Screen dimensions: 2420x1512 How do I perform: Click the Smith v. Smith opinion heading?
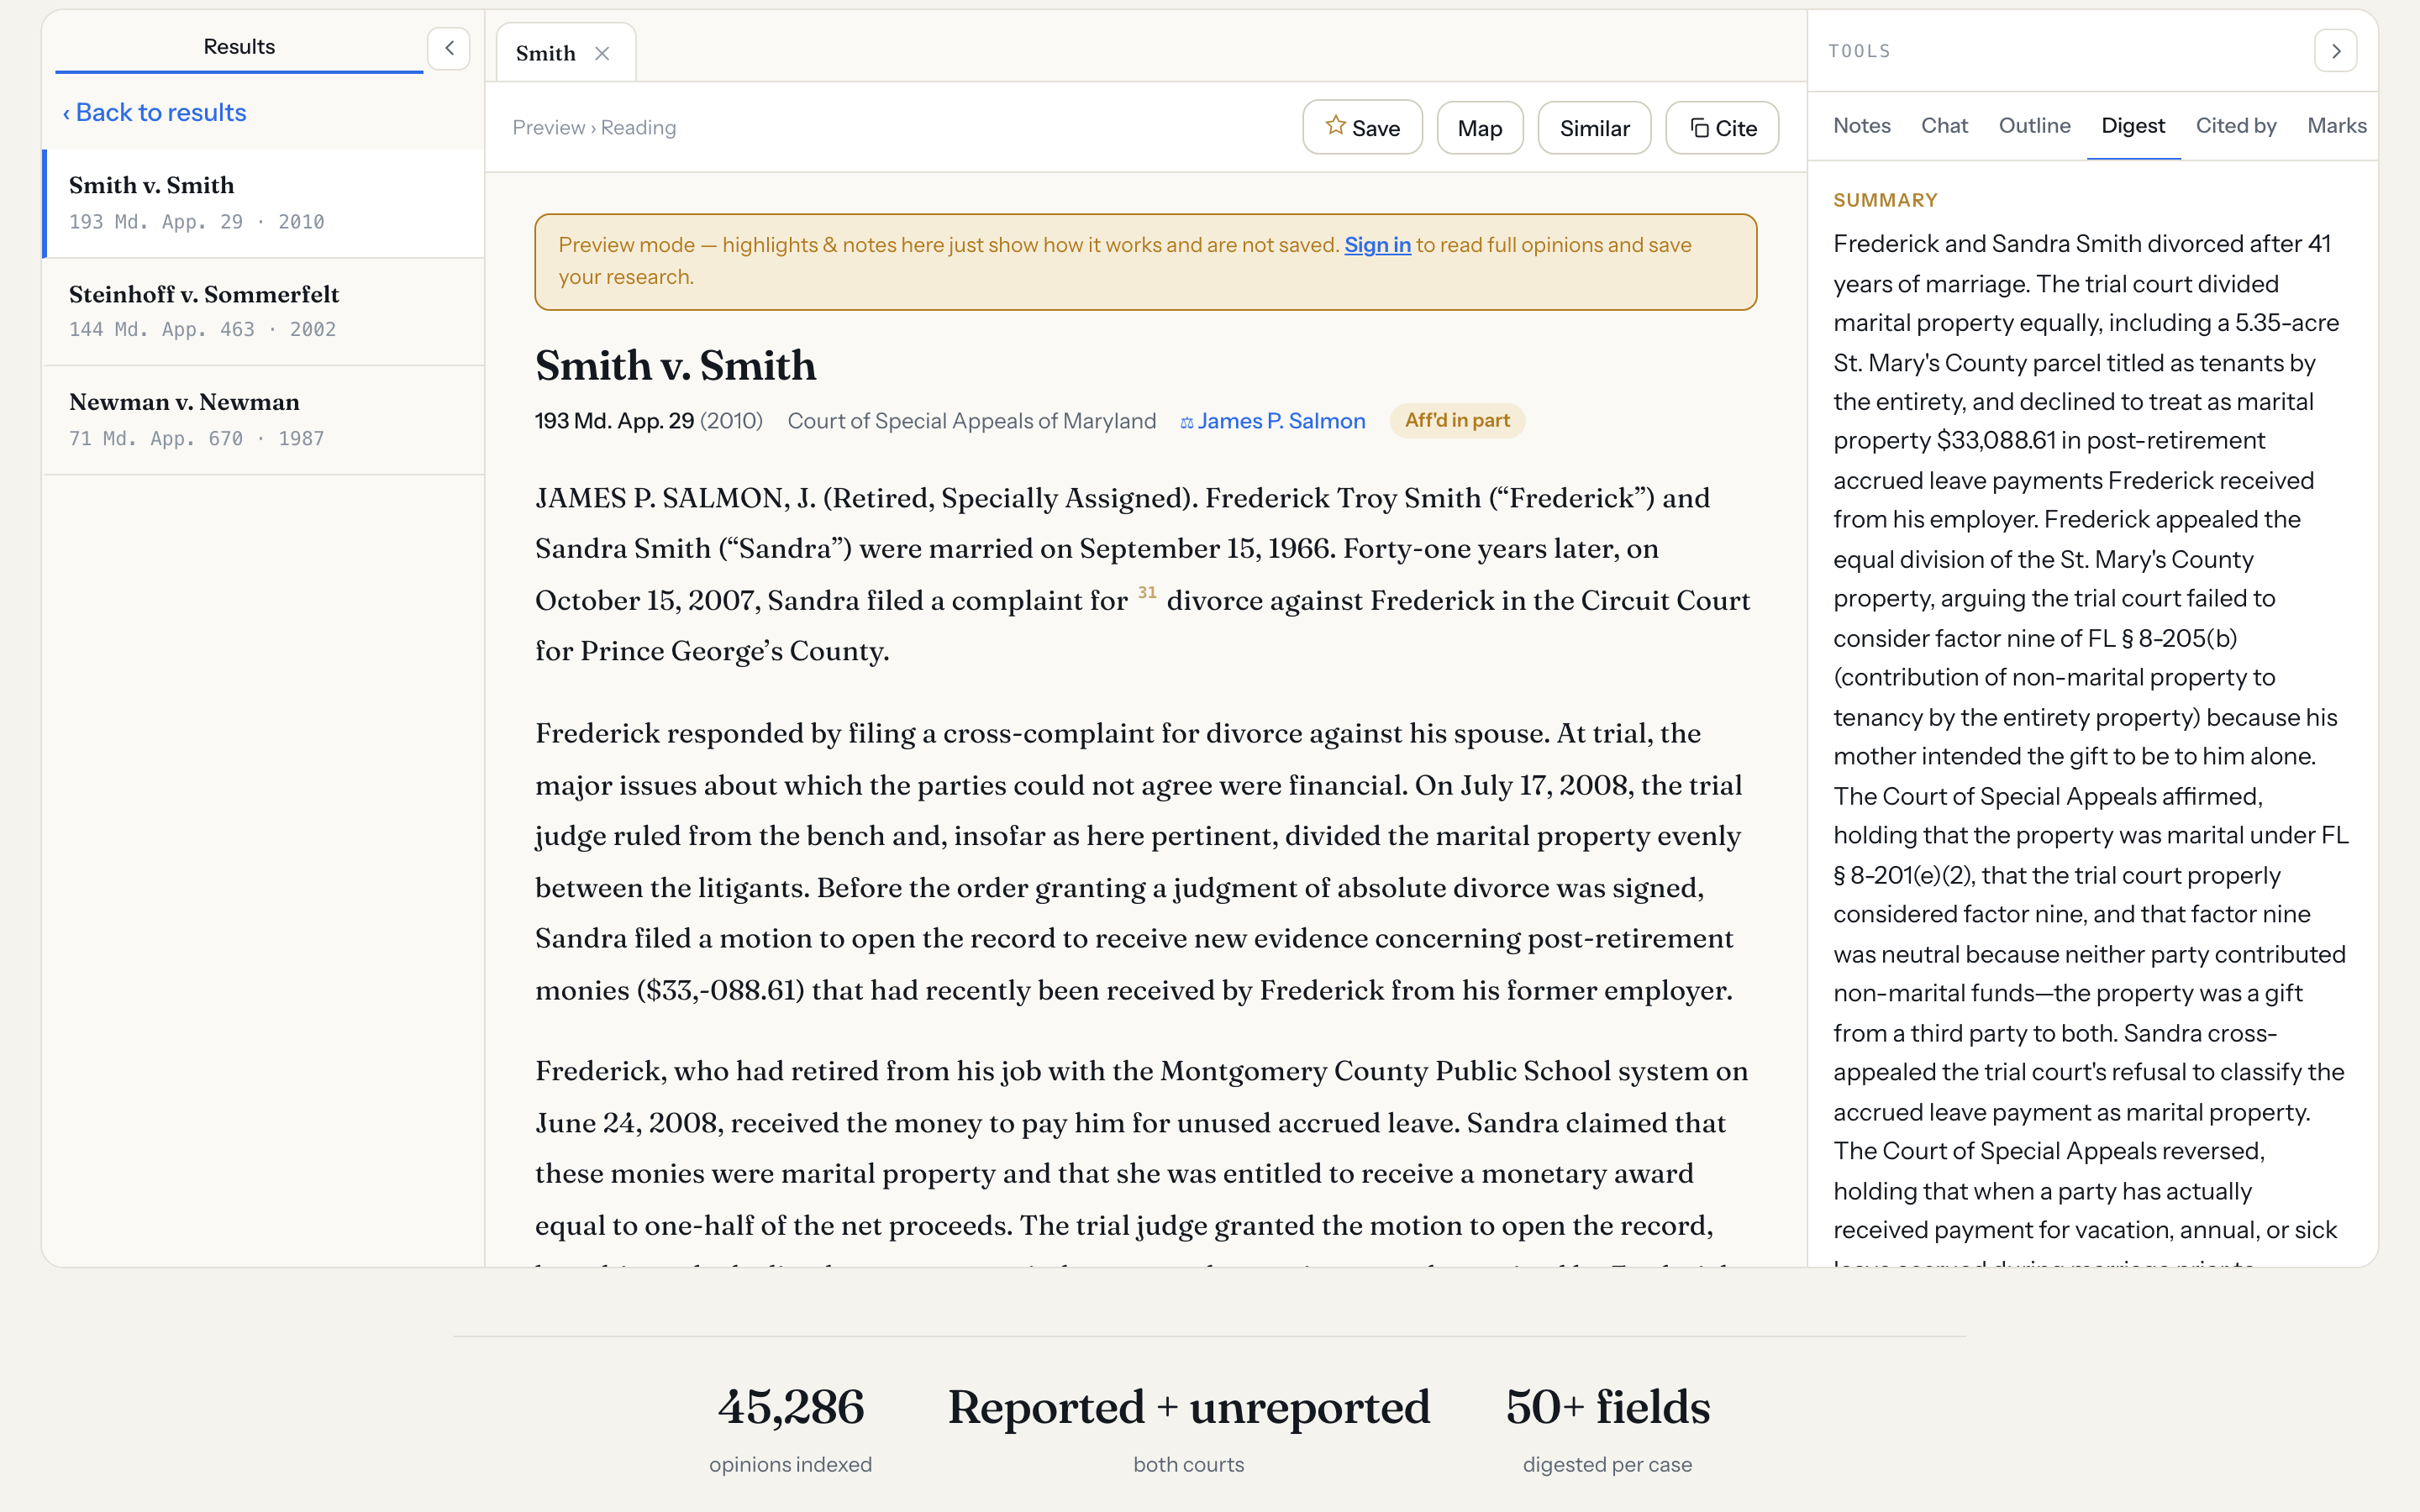pos(676,366)
